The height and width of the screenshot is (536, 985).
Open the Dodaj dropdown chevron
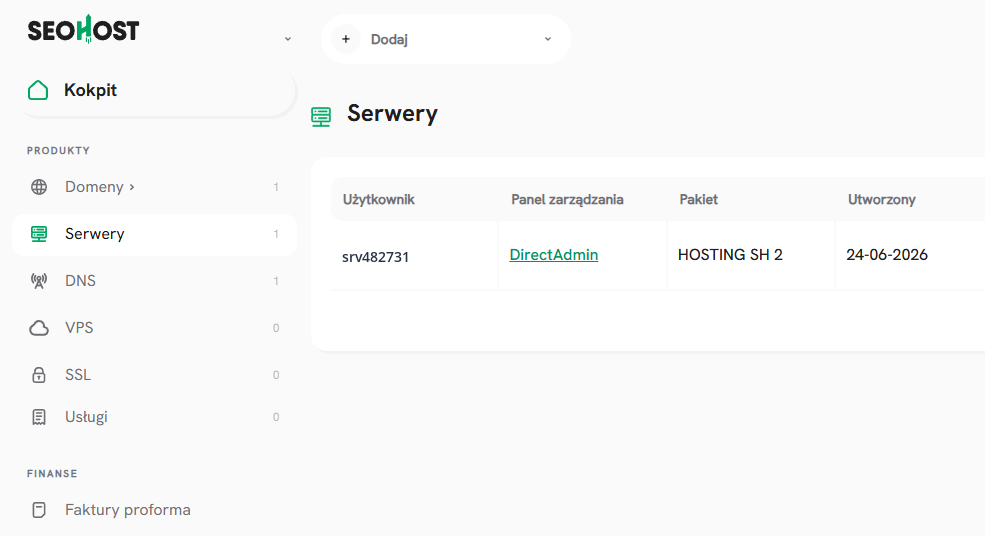click(x=548, y=39)
